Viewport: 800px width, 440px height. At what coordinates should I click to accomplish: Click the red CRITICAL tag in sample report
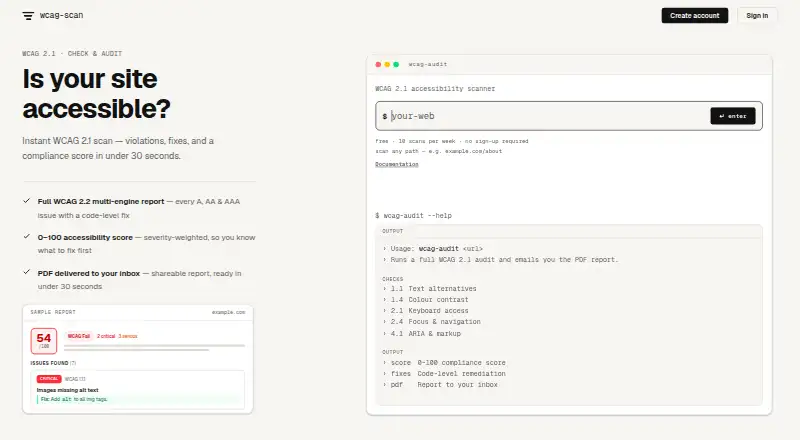pos(49,379)
